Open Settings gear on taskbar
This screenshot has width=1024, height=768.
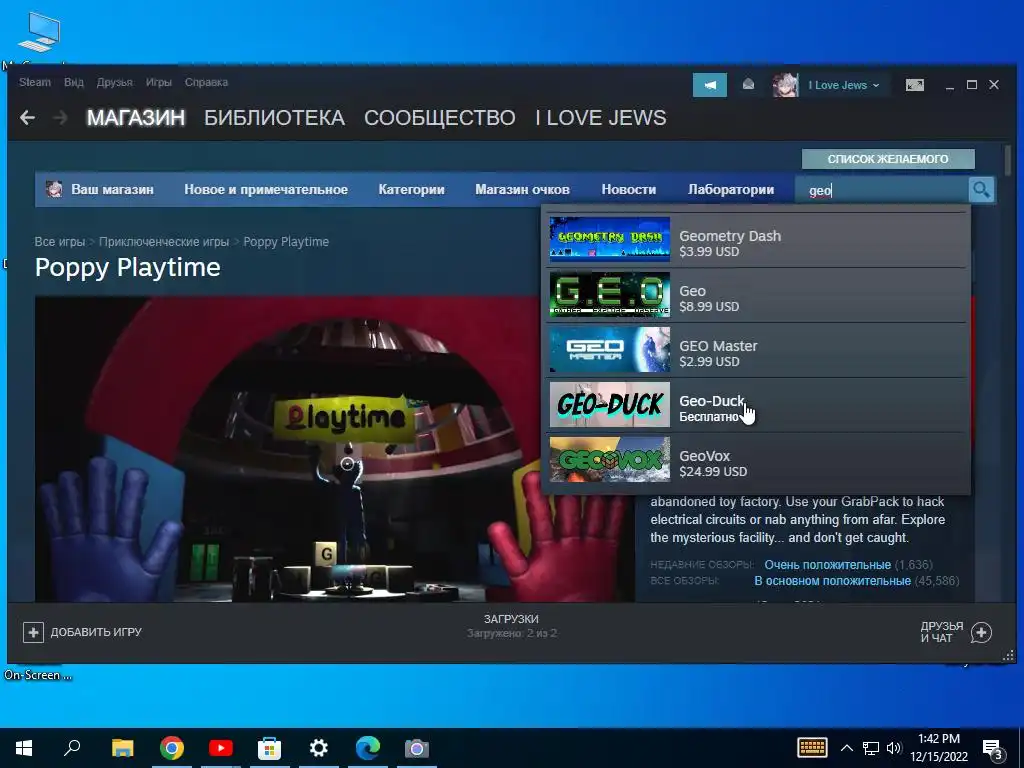point(319,748)
